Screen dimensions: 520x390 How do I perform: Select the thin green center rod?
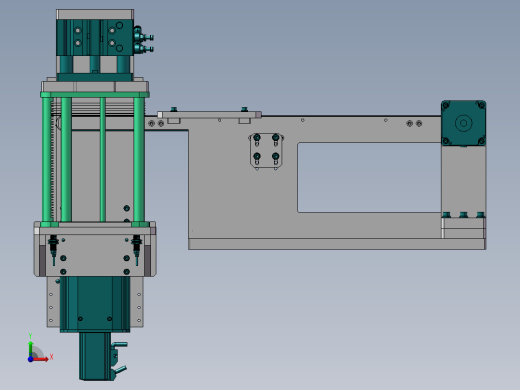point(103,159)
